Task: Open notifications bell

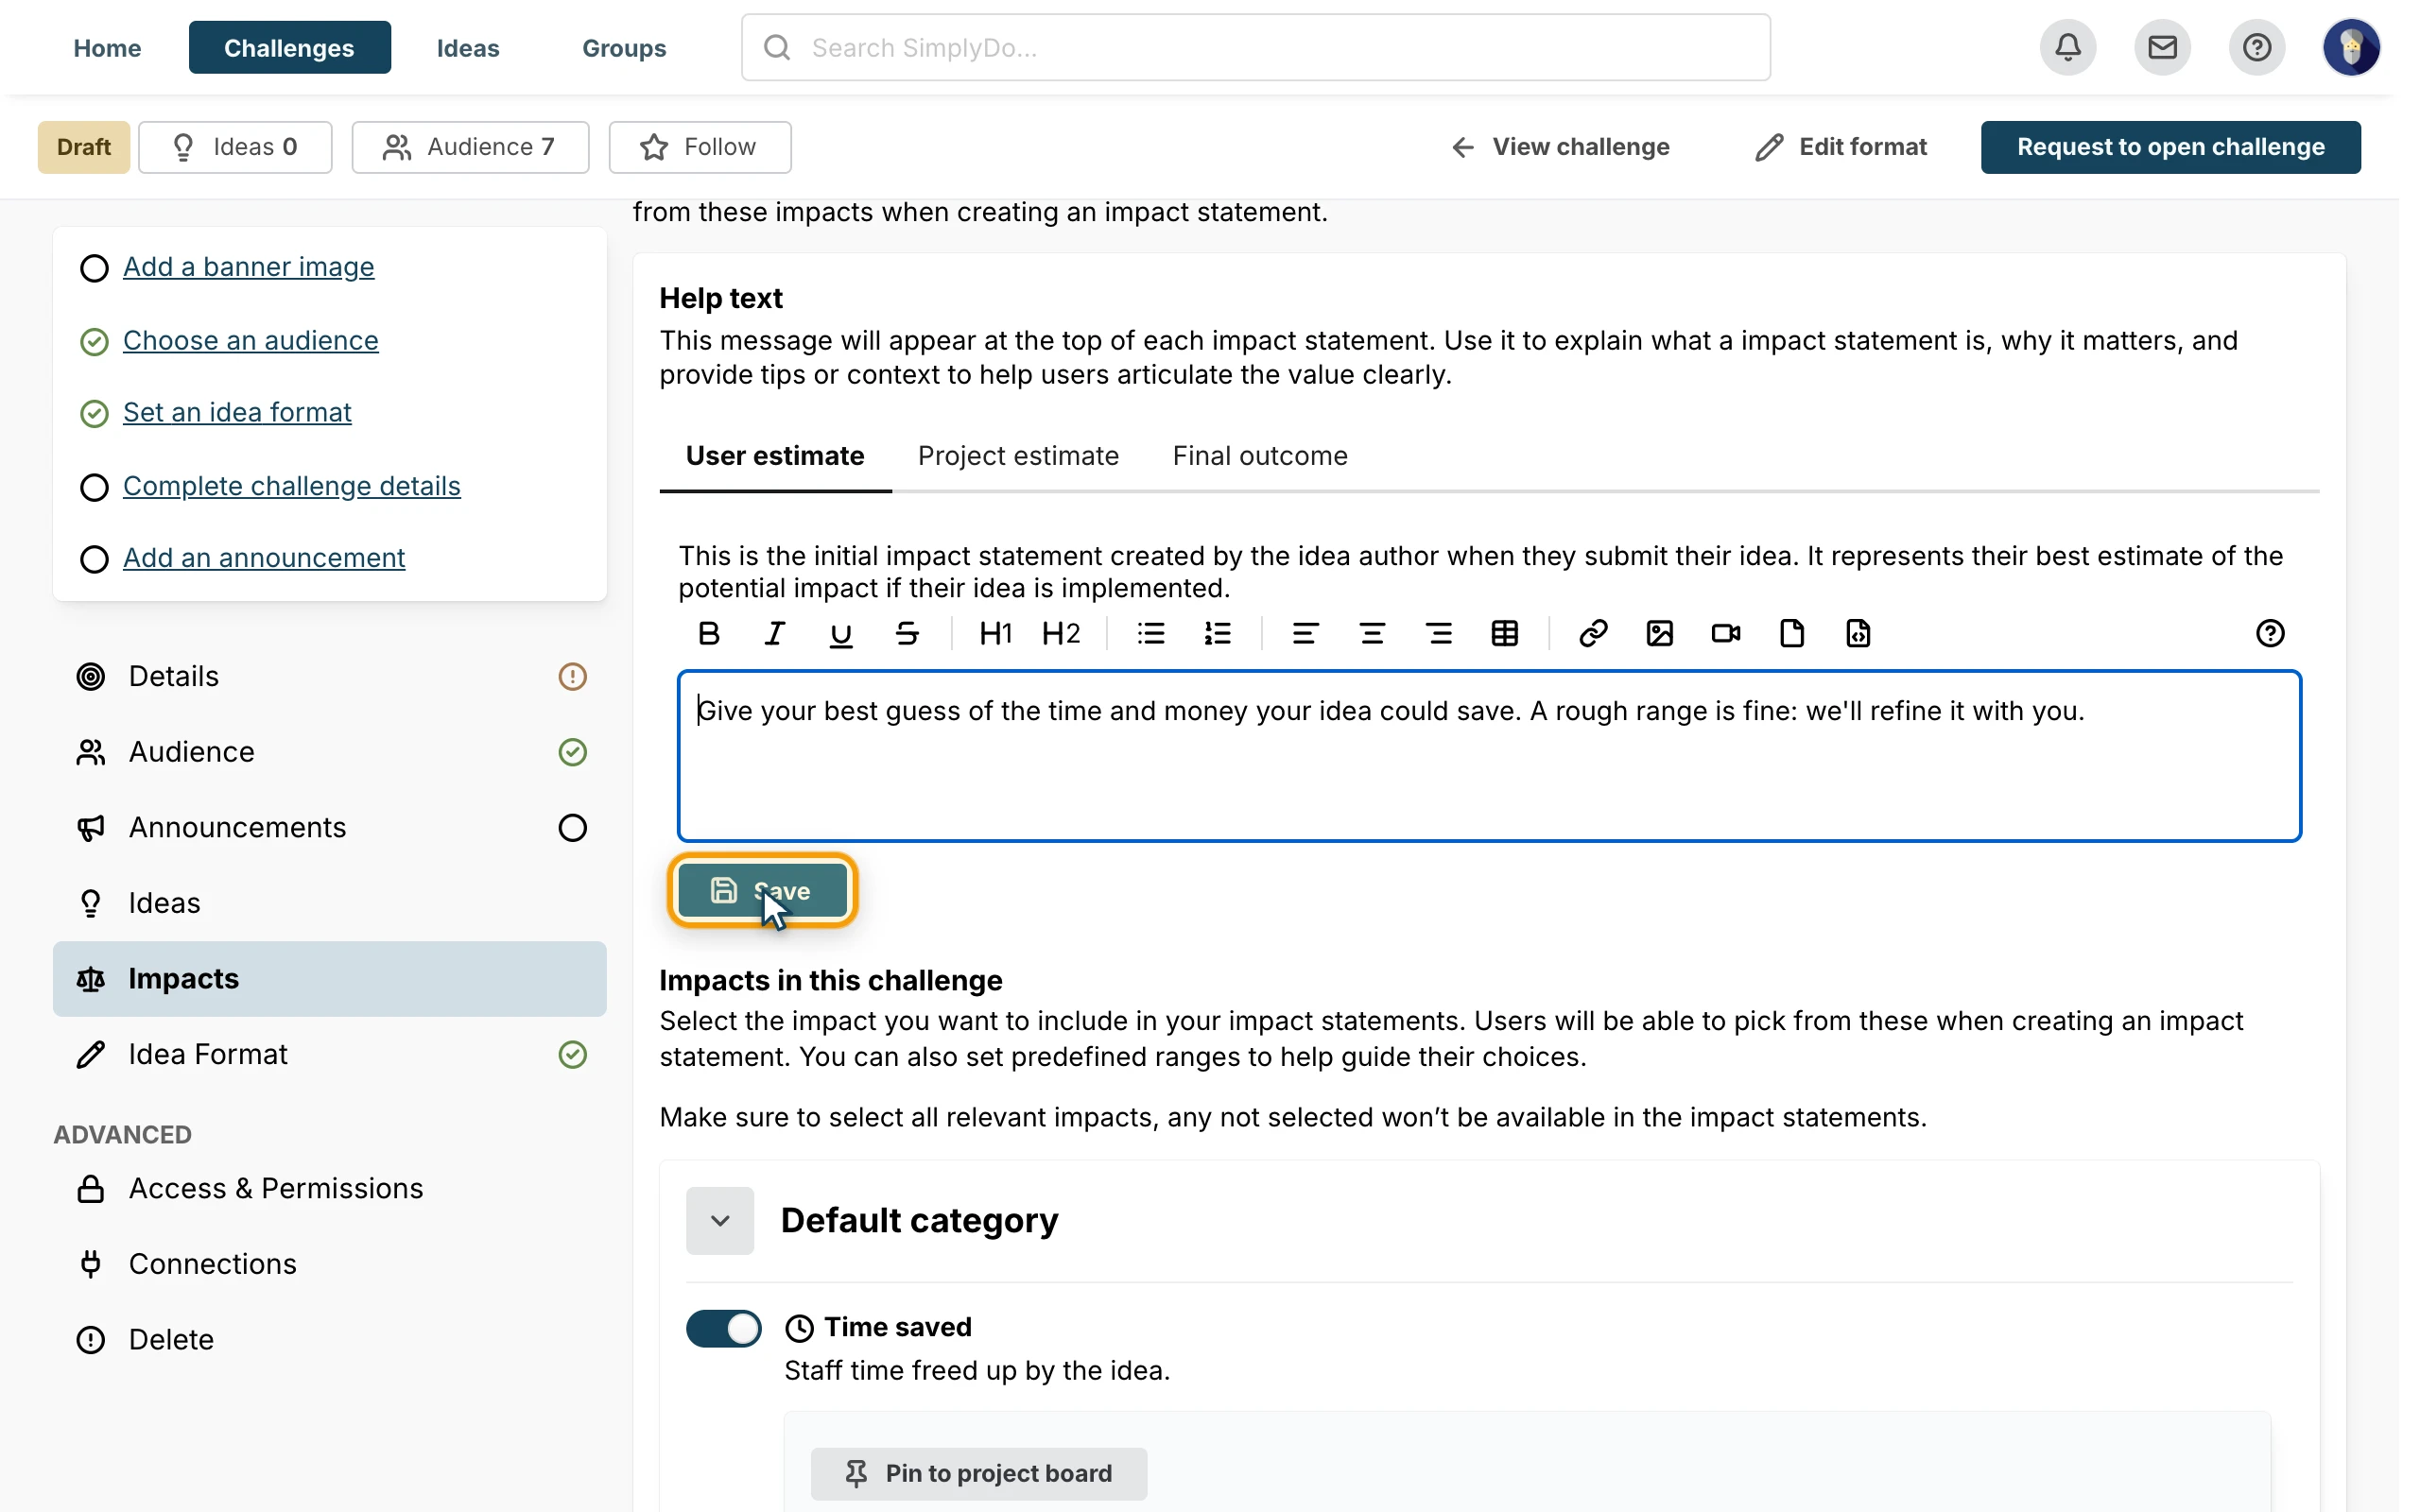Action: pos(2068,47)
